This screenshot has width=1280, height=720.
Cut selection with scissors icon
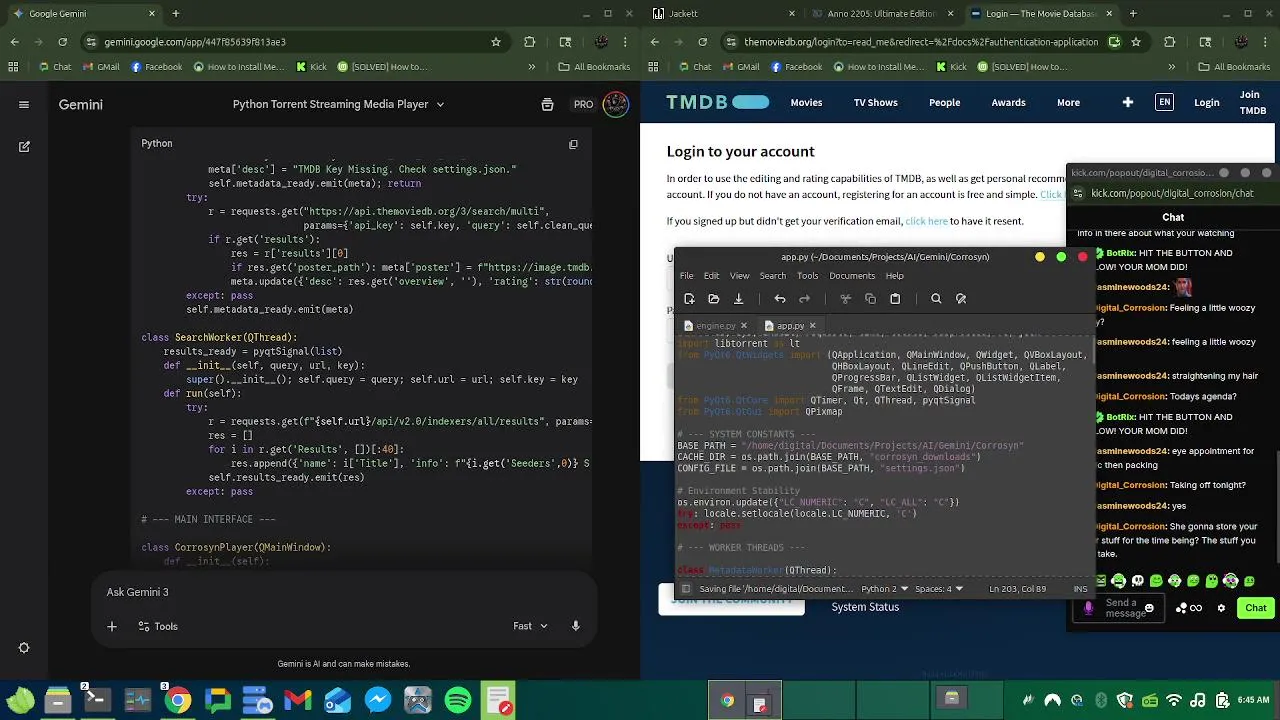(x=845, y=299)
